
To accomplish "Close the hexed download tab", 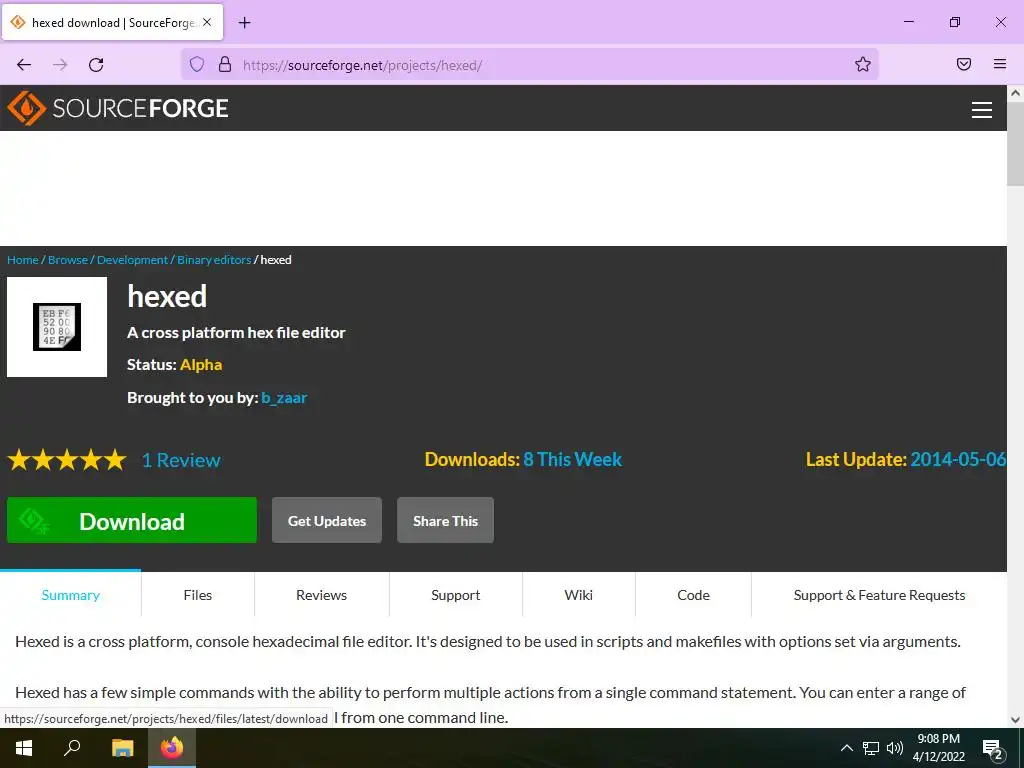I will pyautogui.click(x=207, y=22).
